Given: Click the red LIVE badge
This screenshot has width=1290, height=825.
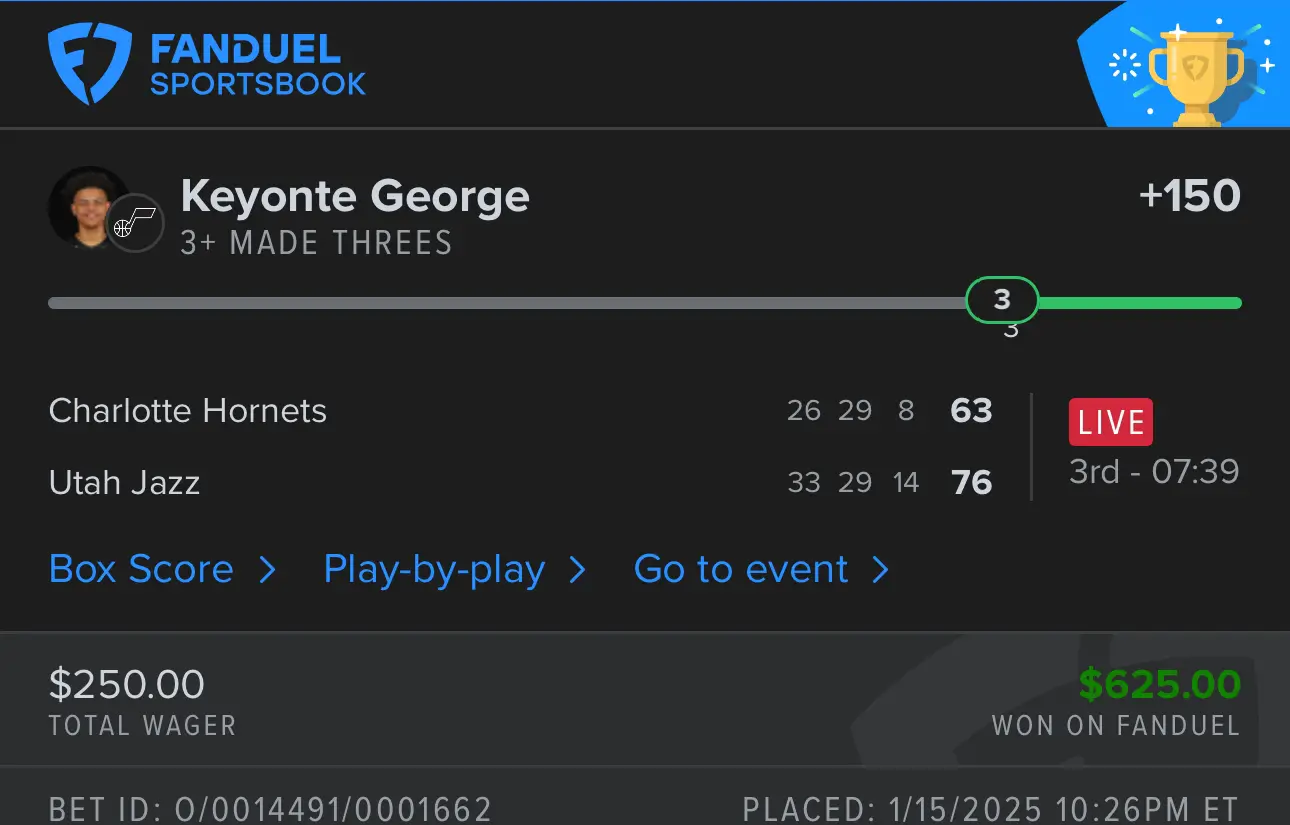Looking at the screenshot, I should click(1110, 422).
